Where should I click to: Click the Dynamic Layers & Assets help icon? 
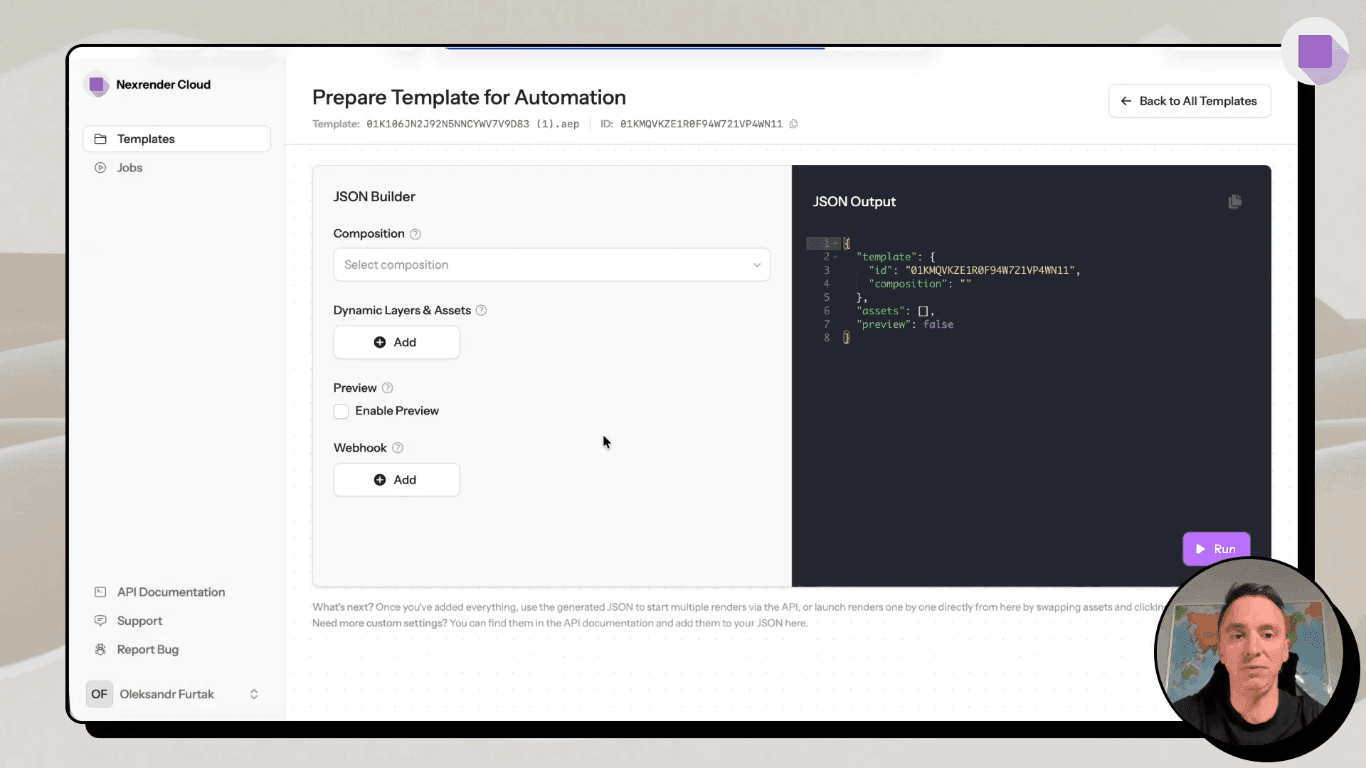click(x=481, y=311)
